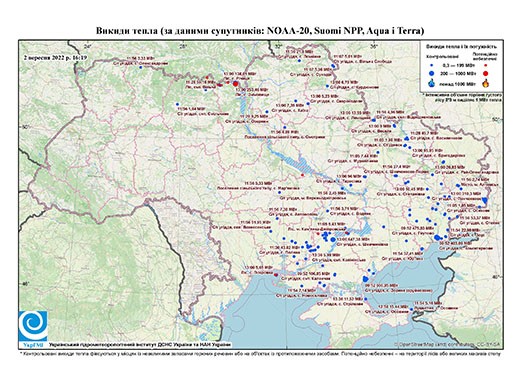The height and width of the screenshot is (368, 520).
Task: Select the blue flame legend icon
Action: pos(432,83)
